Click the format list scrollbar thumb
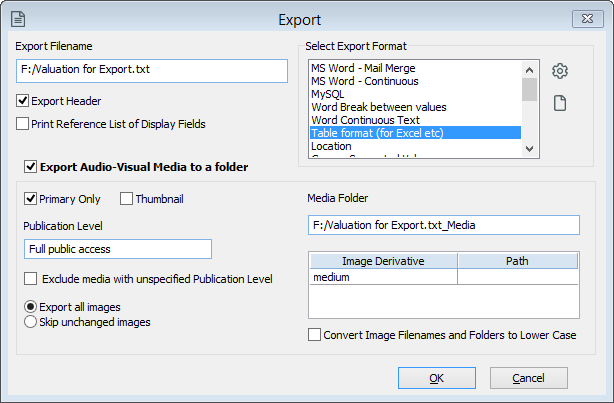Viewport: 614px width, 403px height. (x=529, y=89)
